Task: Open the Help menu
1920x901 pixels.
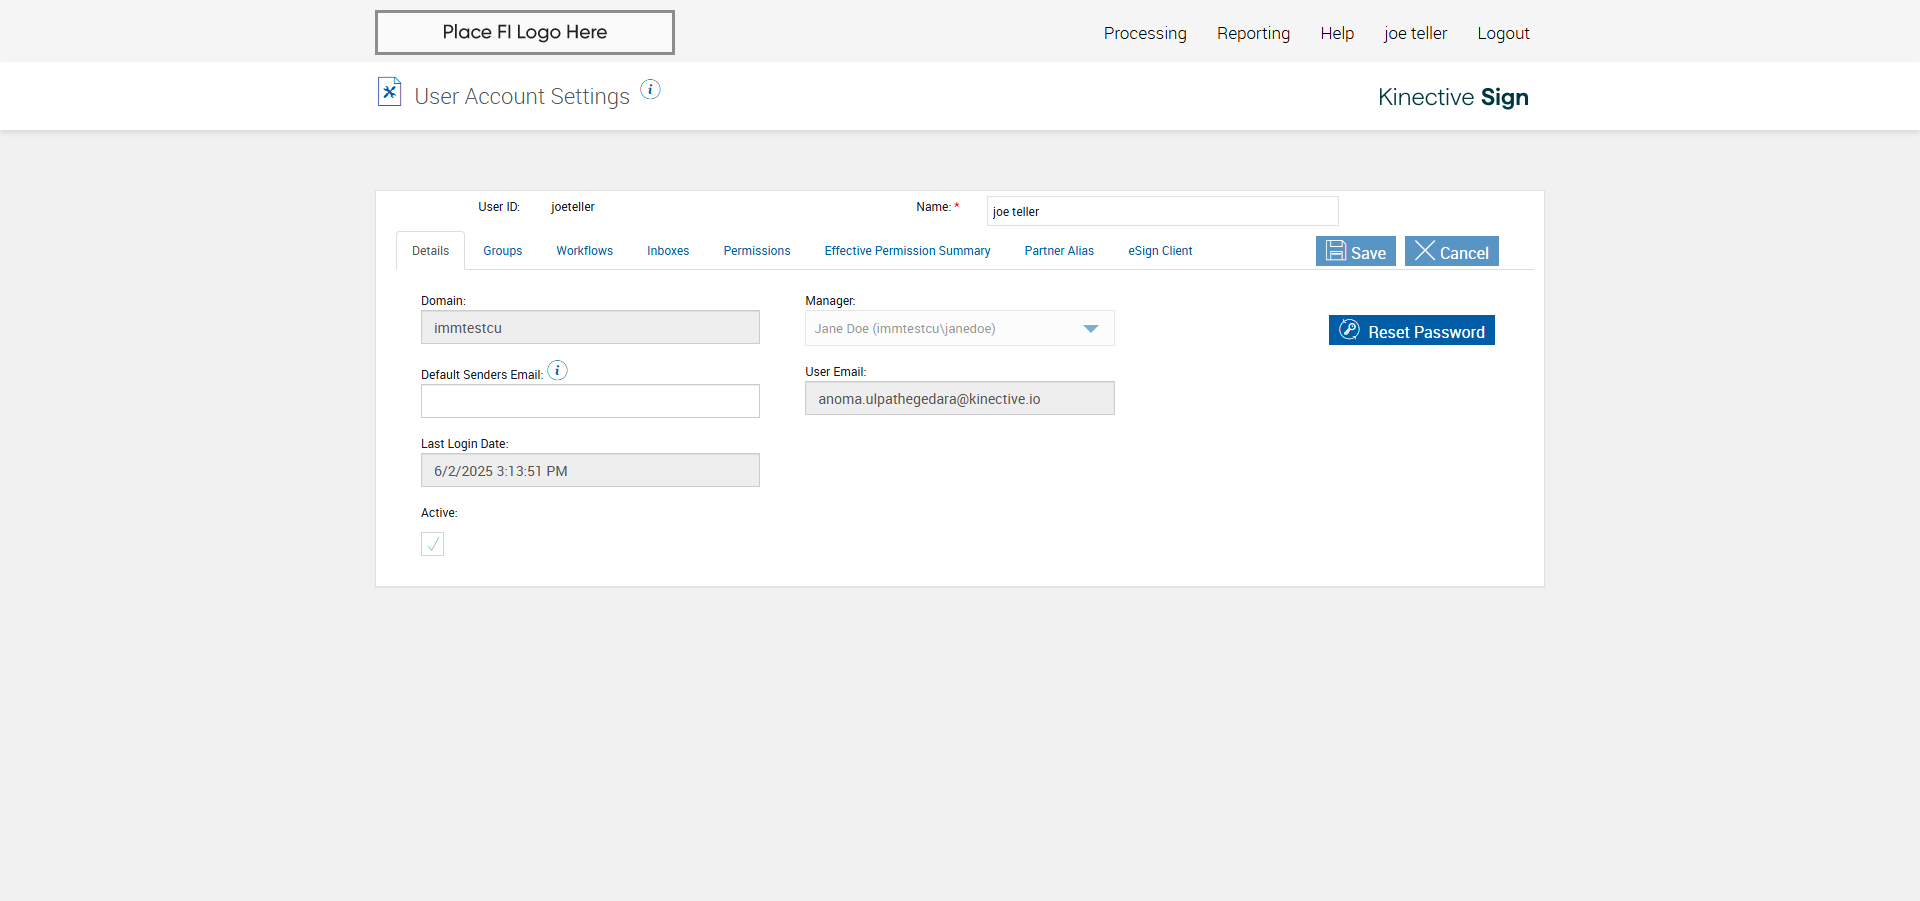Action: coord(1337,33)
